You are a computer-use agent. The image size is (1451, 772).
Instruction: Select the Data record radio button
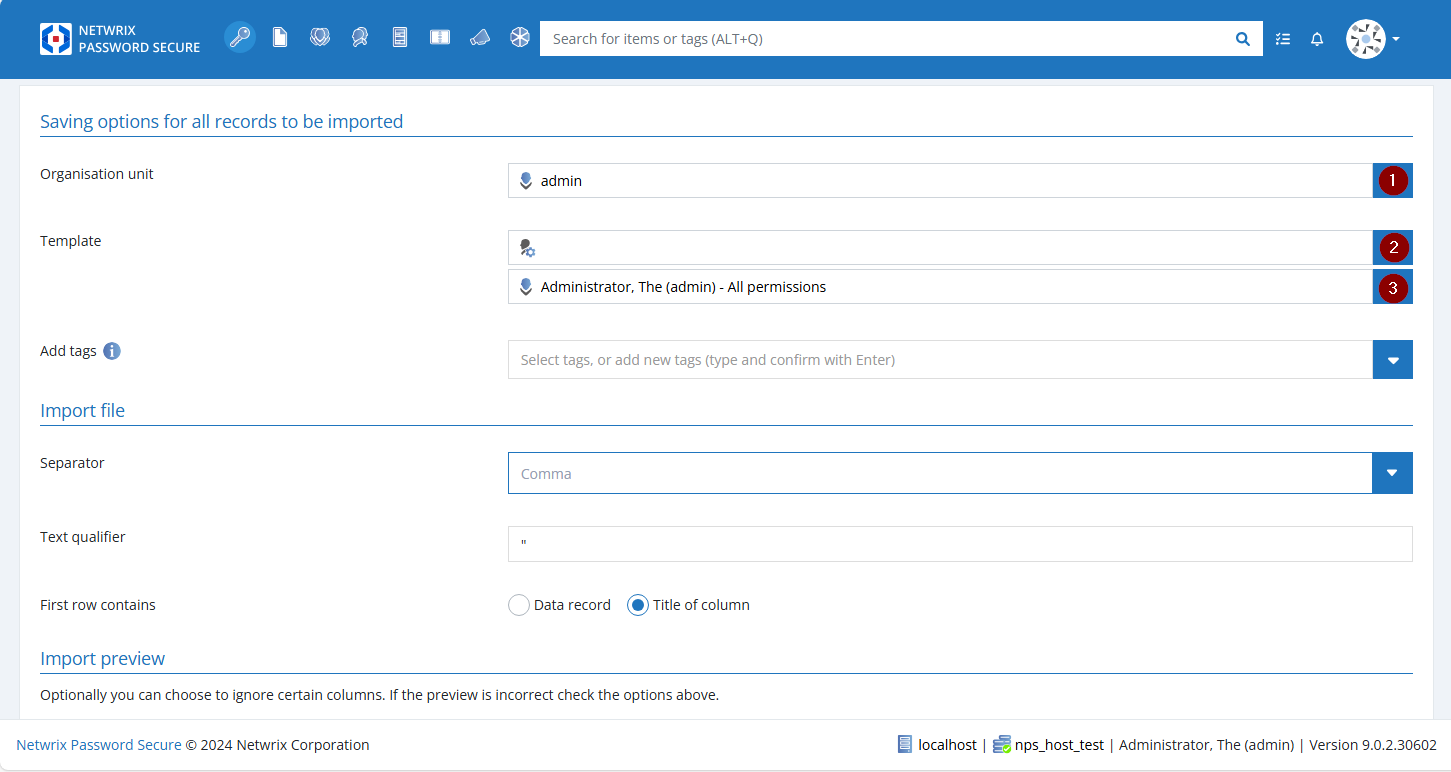click(x=519, y=605)
